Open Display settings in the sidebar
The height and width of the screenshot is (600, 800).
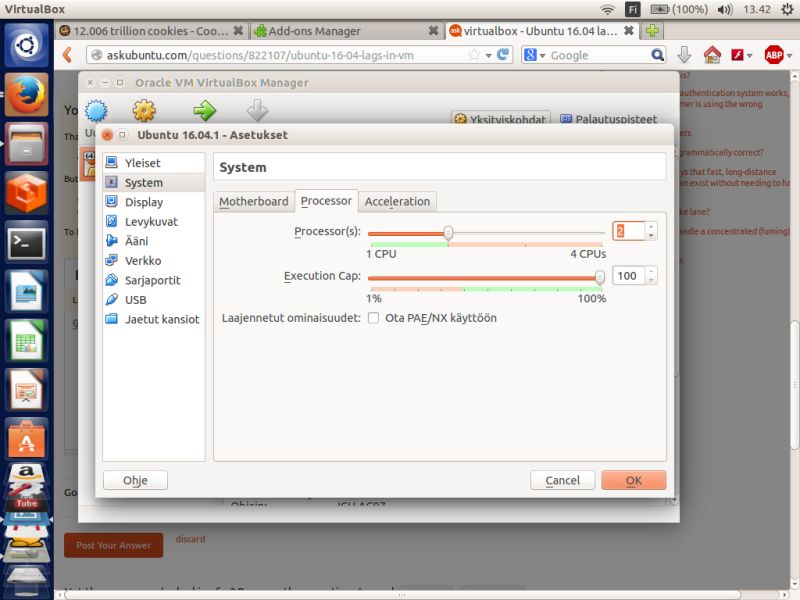[145, 202]
